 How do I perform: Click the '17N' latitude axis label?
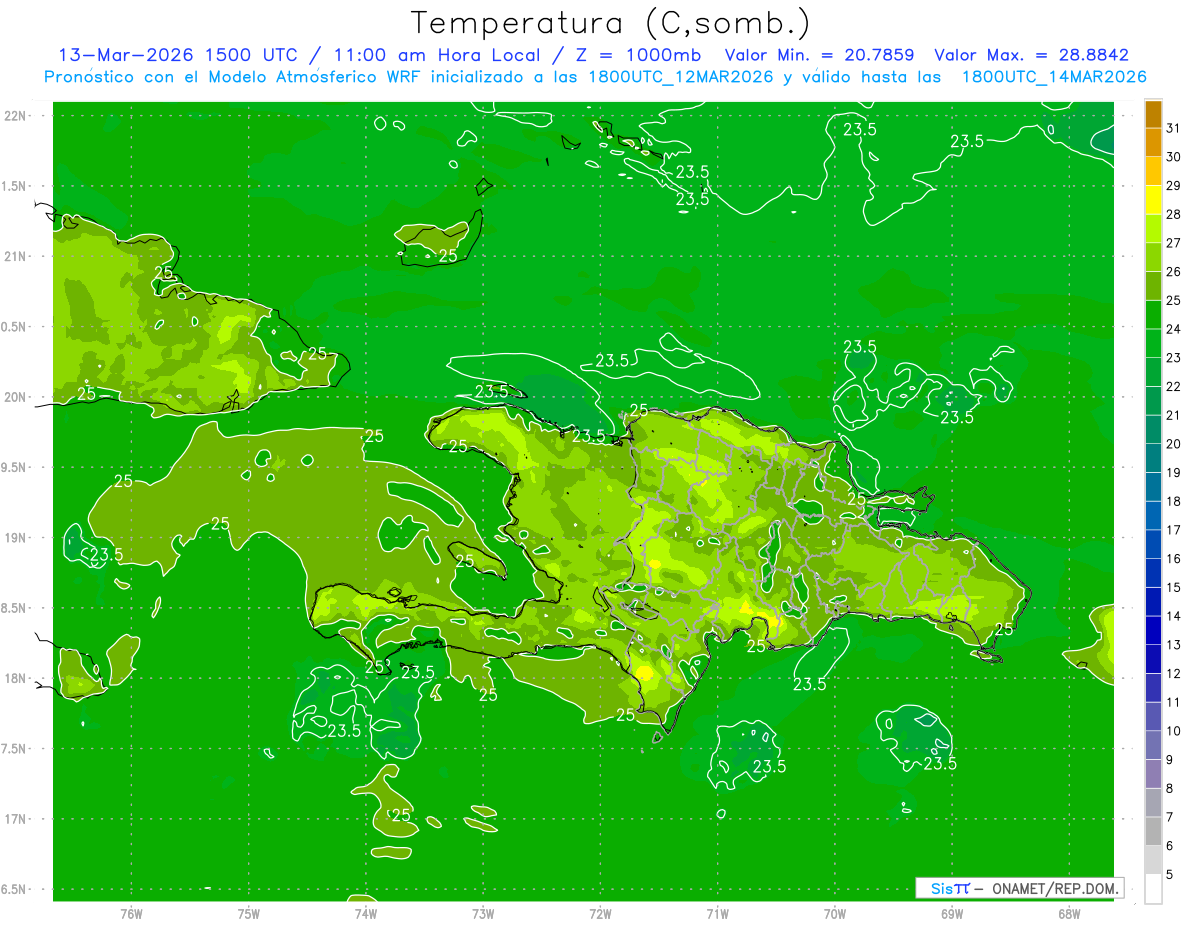click(x=16, y=819)
